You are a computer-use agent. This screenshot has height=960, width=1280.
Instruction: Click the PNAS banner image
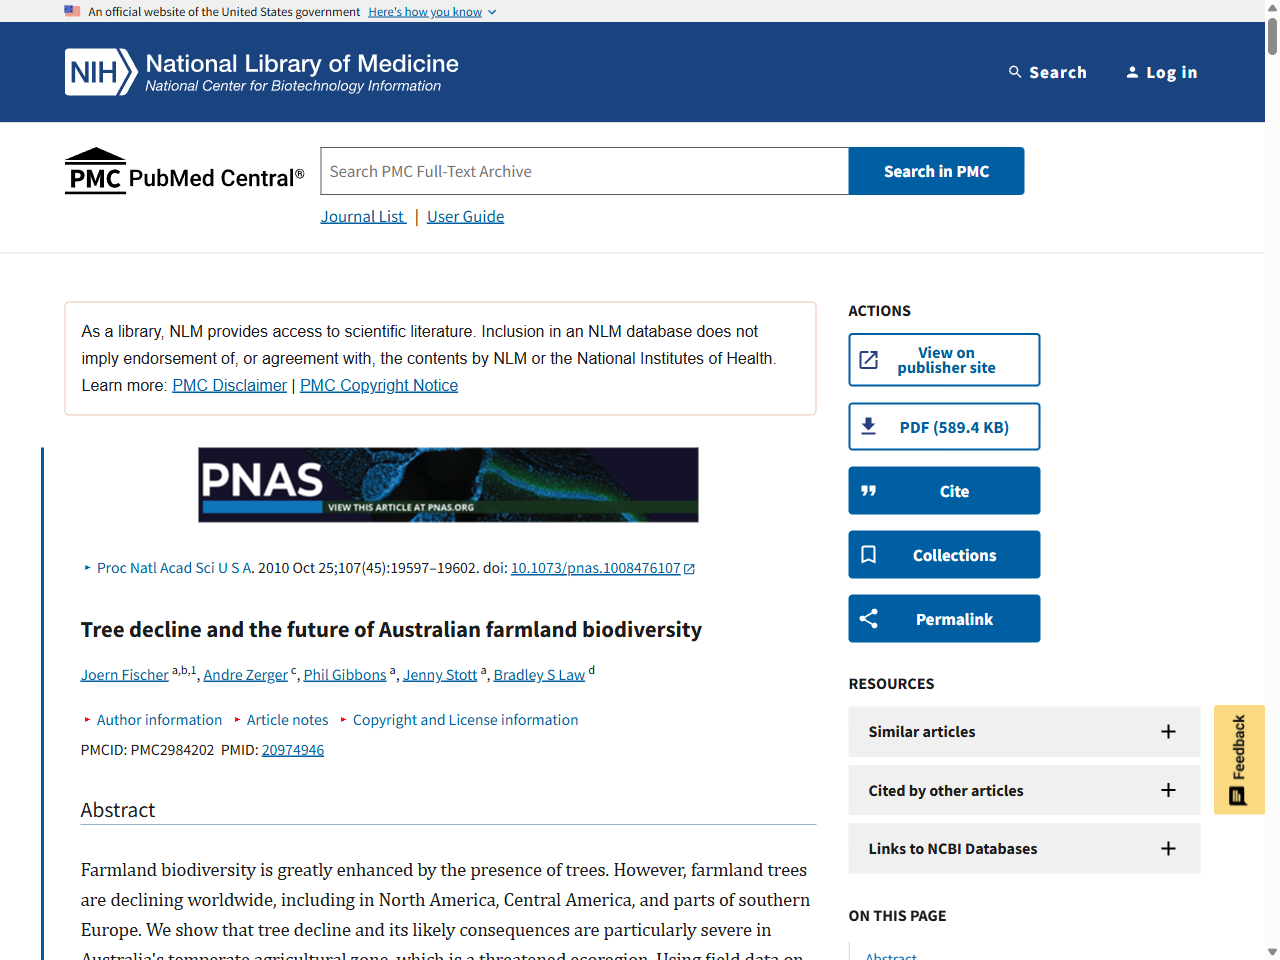(448, 485)
